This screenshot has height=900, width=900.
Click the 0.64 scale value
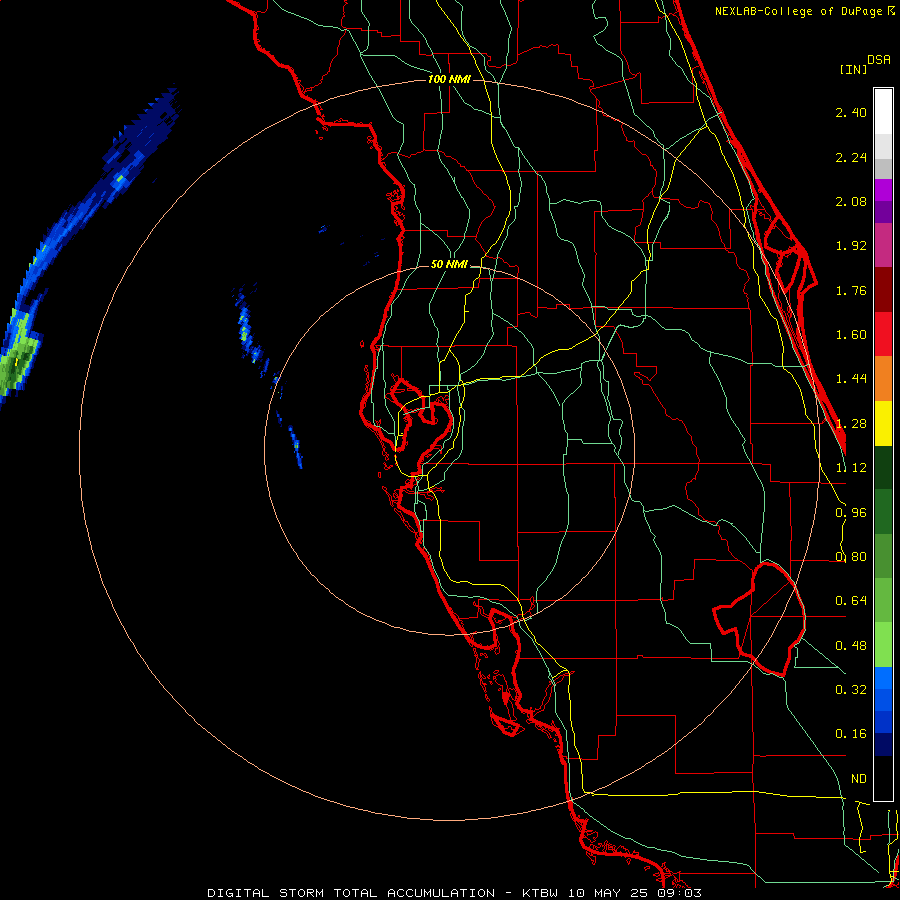click(x=851, y=601)
